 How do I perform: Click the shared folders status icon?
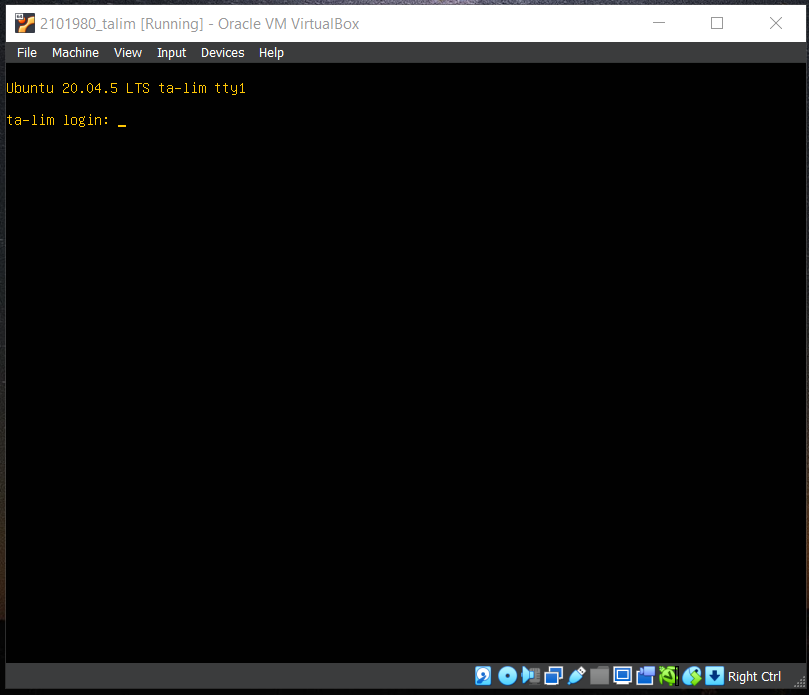tap(599, 676)
